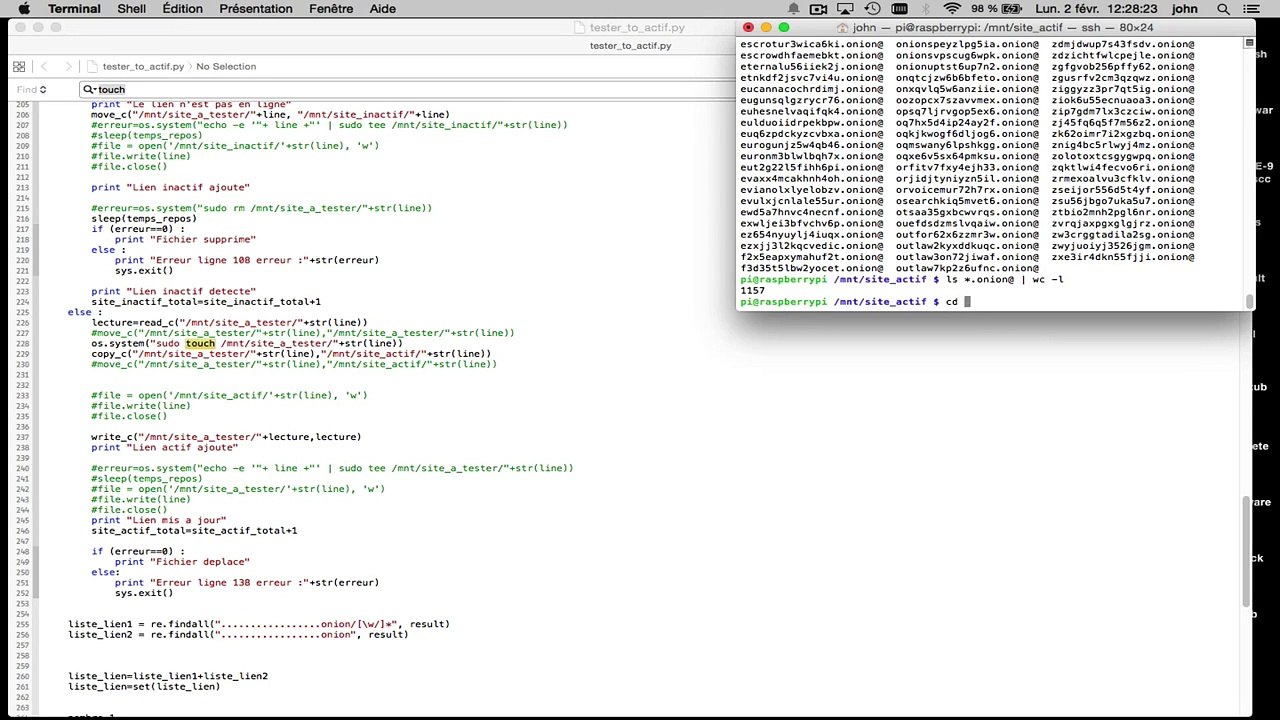The width and height of the screenshot is (1280, 720).
Task: Open the Terminal application menu
Action: tap(74, 9)
